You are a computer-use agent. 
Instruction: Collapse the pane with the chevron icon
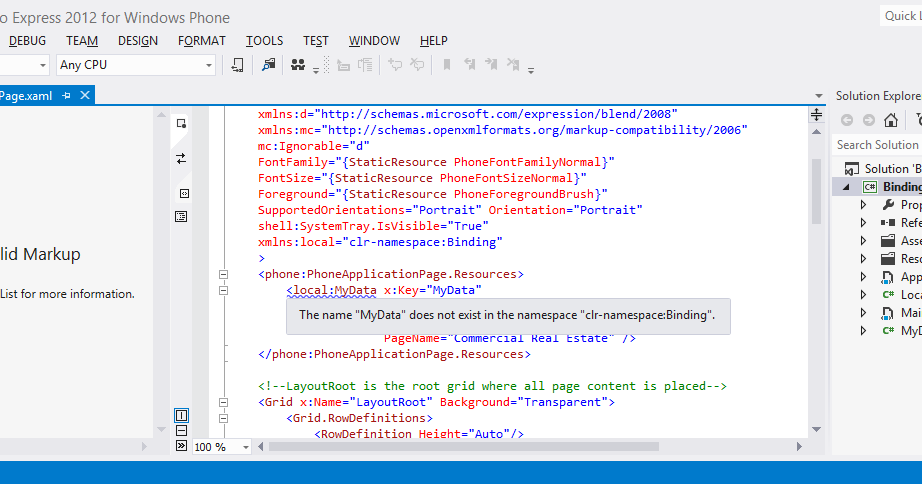[181, 446]
